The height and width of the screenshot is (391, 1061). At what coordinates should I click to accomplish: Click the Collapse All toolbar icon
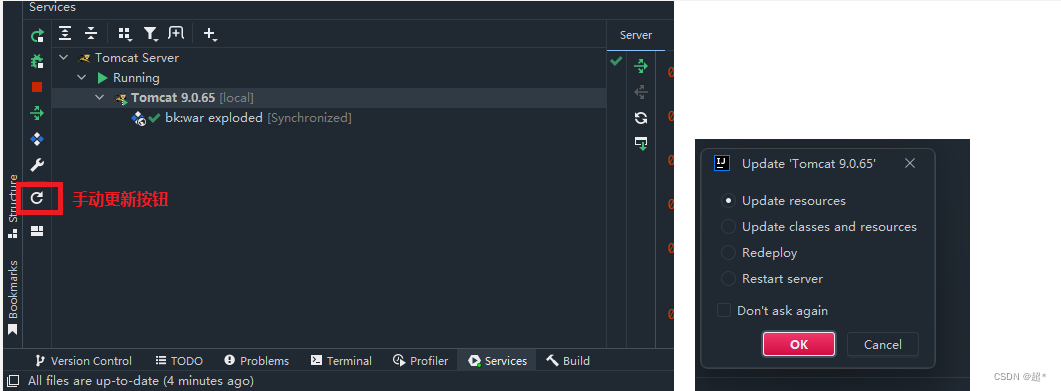(91, 33)
